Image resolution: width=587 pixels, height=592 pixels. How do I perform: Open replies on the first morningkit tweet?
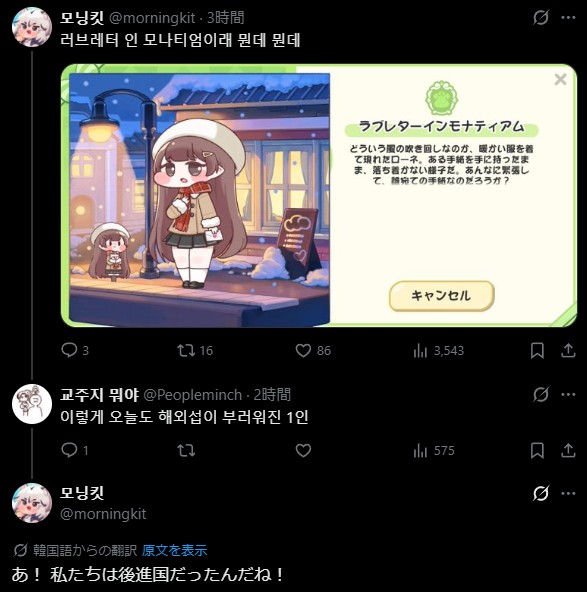75,350
